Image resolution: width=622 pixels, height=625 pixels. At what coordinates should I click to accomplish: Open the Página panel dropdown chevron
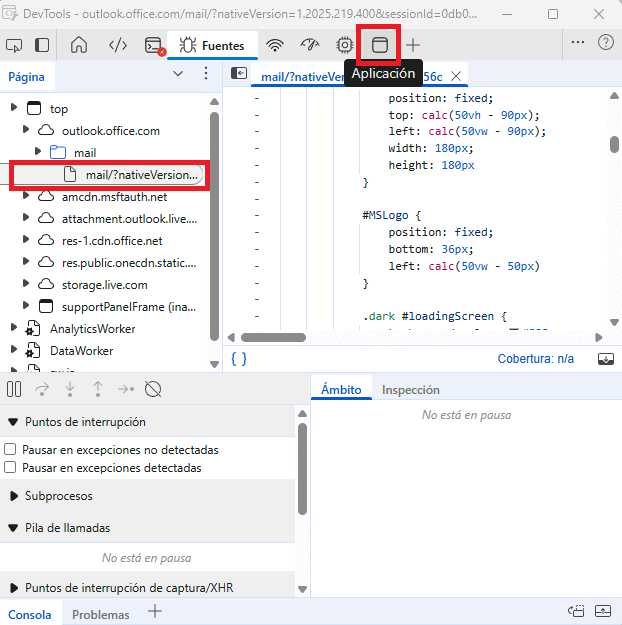[x=178, y=73]
